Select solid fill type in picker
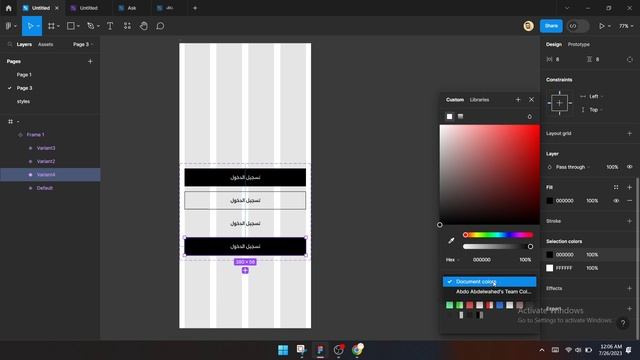This screenshot has height=360, width=640. (449, 117)
